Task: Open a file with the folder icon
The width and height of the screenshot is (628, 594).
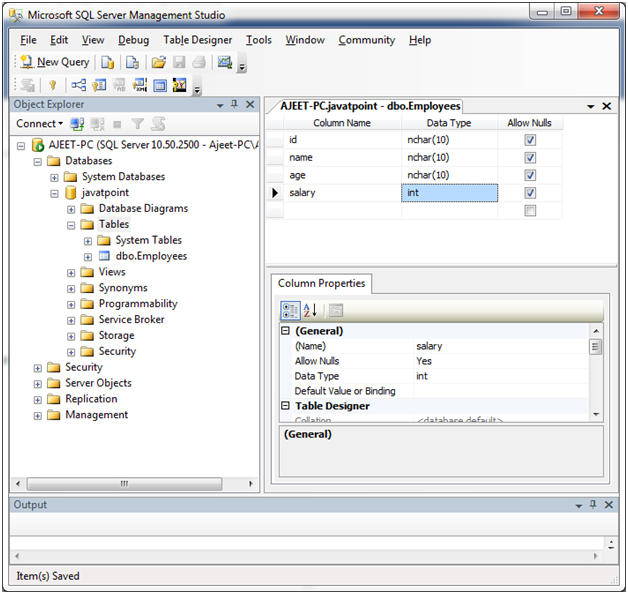Action: pos(159,62)
